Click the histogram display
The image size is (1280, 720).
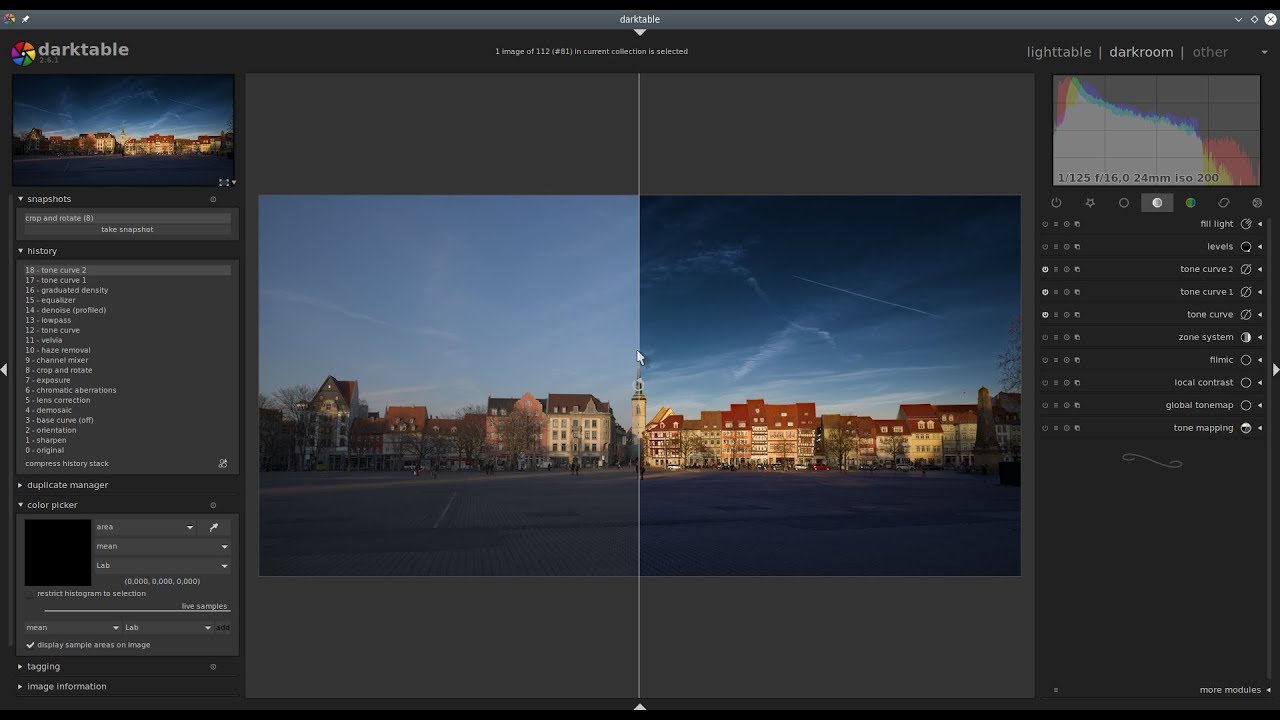pyautogui.click(x=1156, y=130)
